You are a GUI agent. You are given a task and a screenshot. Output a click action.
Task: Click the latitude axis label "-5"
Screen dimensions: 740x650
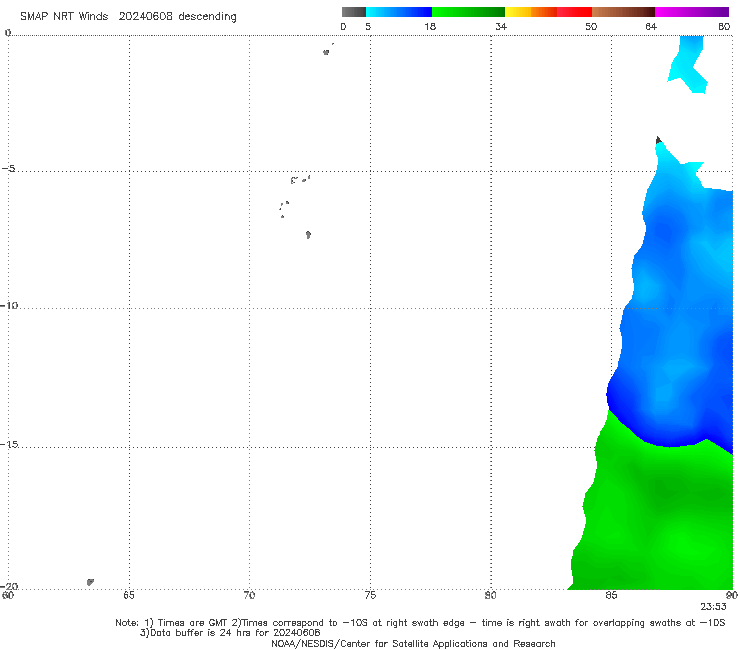coord(8,169)
